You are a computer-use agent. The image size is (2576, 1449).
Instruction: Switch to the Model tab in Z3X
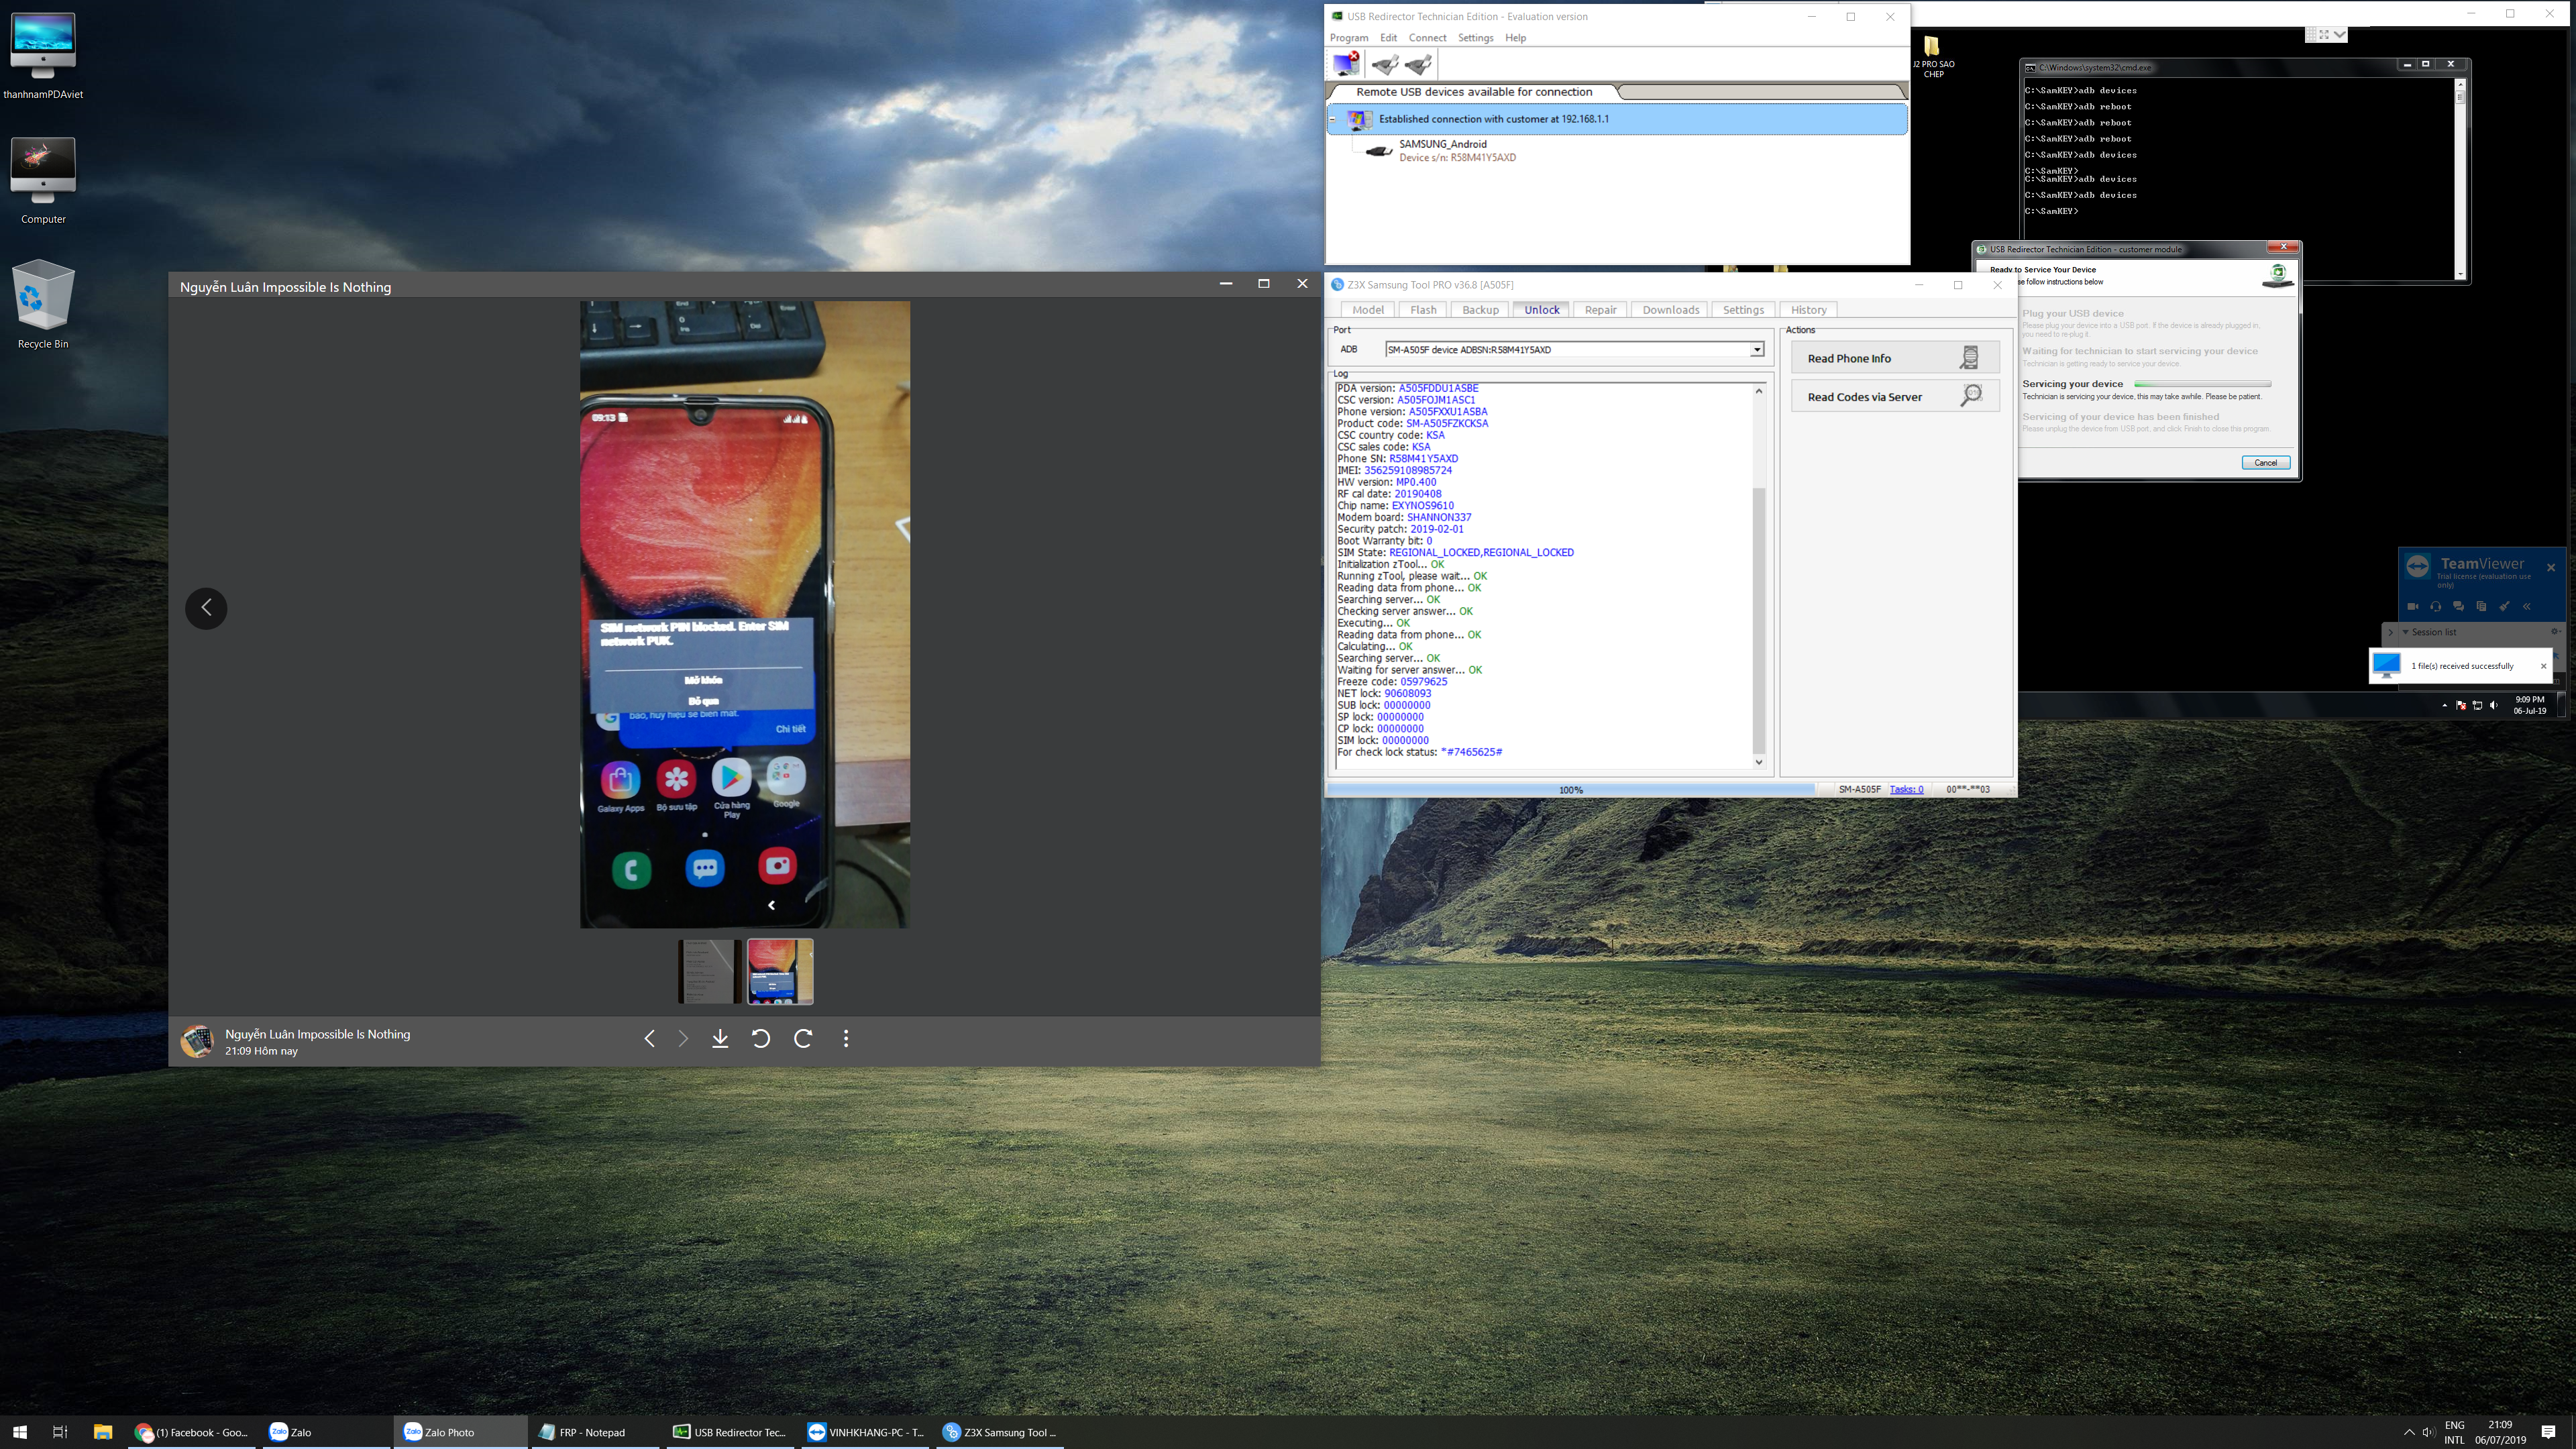(1367, 310)
